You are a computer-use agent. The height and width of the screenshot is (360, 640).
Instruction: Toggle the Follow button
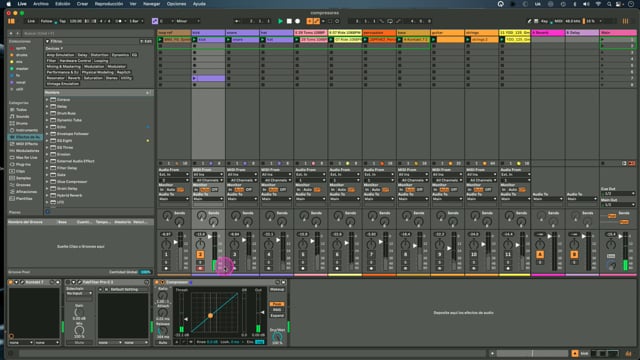pyautogui.click(x=46, y=21)
